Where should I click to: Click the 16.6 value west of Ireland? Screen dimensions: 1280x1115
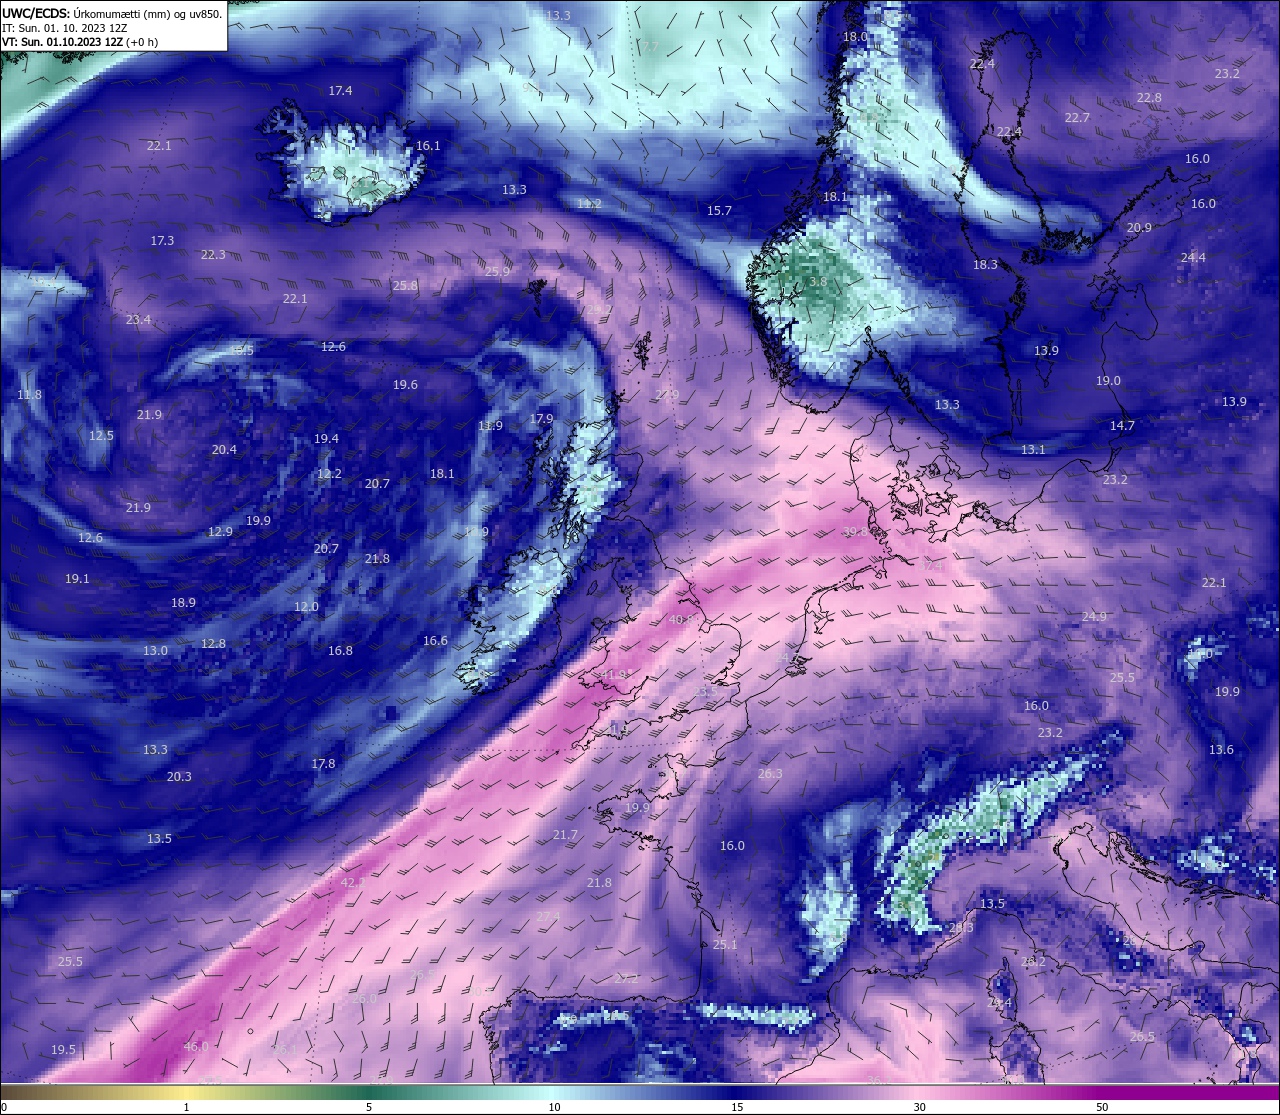tap(435, 641)
